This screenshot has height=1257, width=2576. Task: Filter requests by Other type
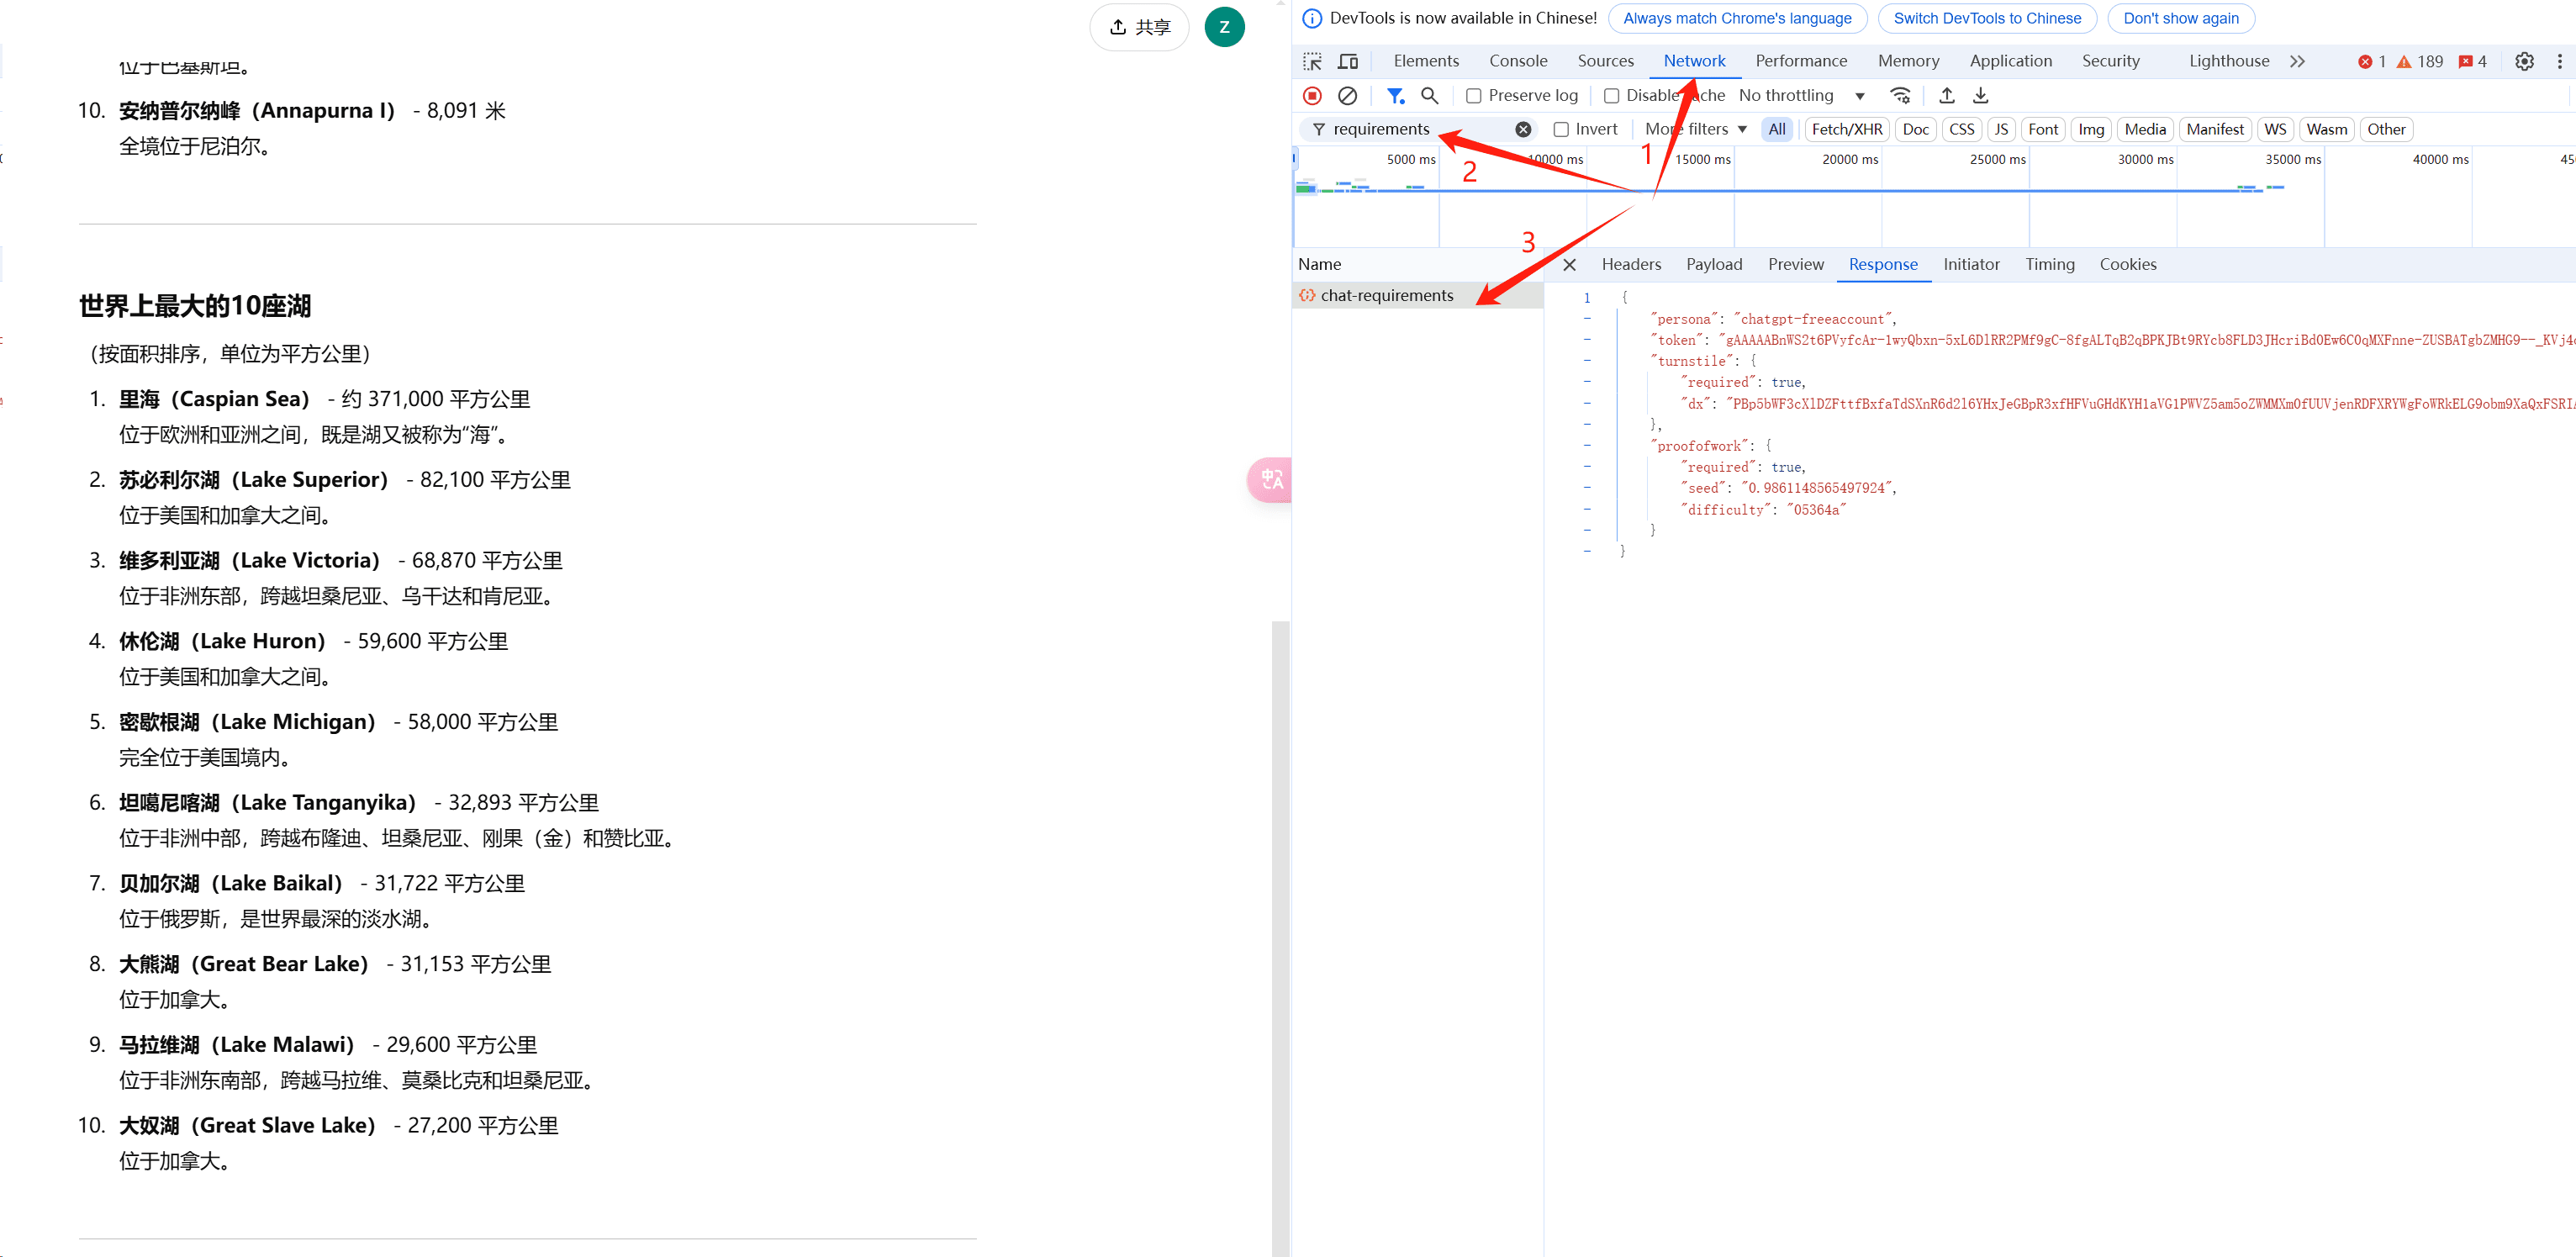[x=2385, y=130]
